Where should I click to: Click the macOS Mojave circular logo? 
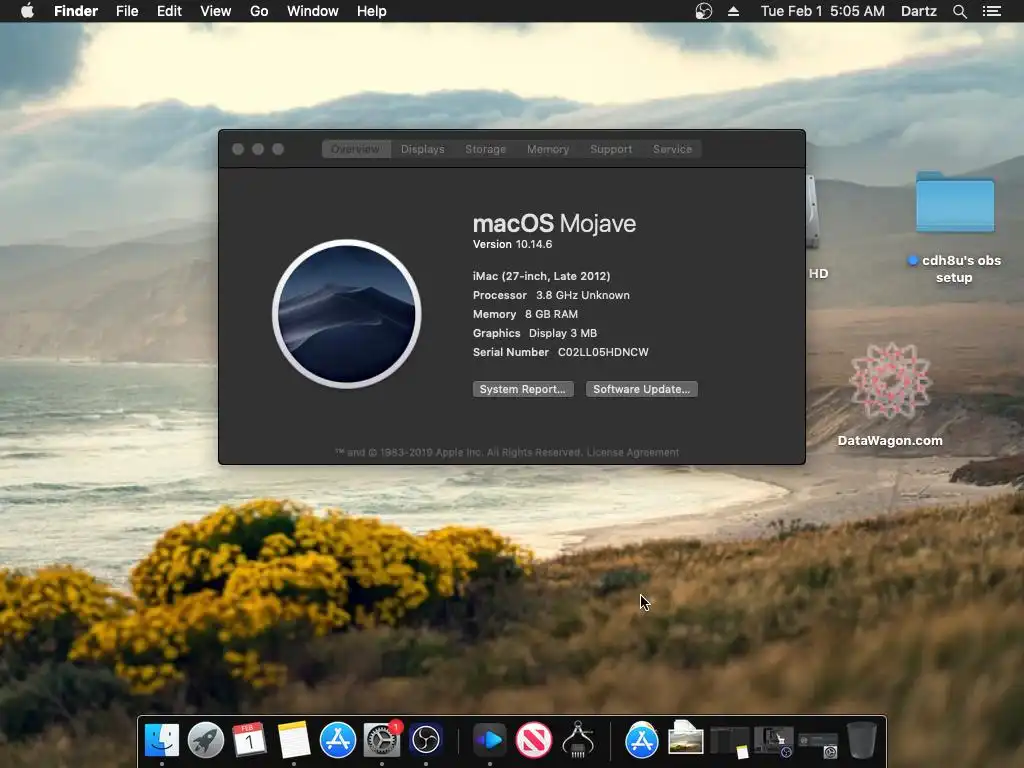tap(347, 314)
